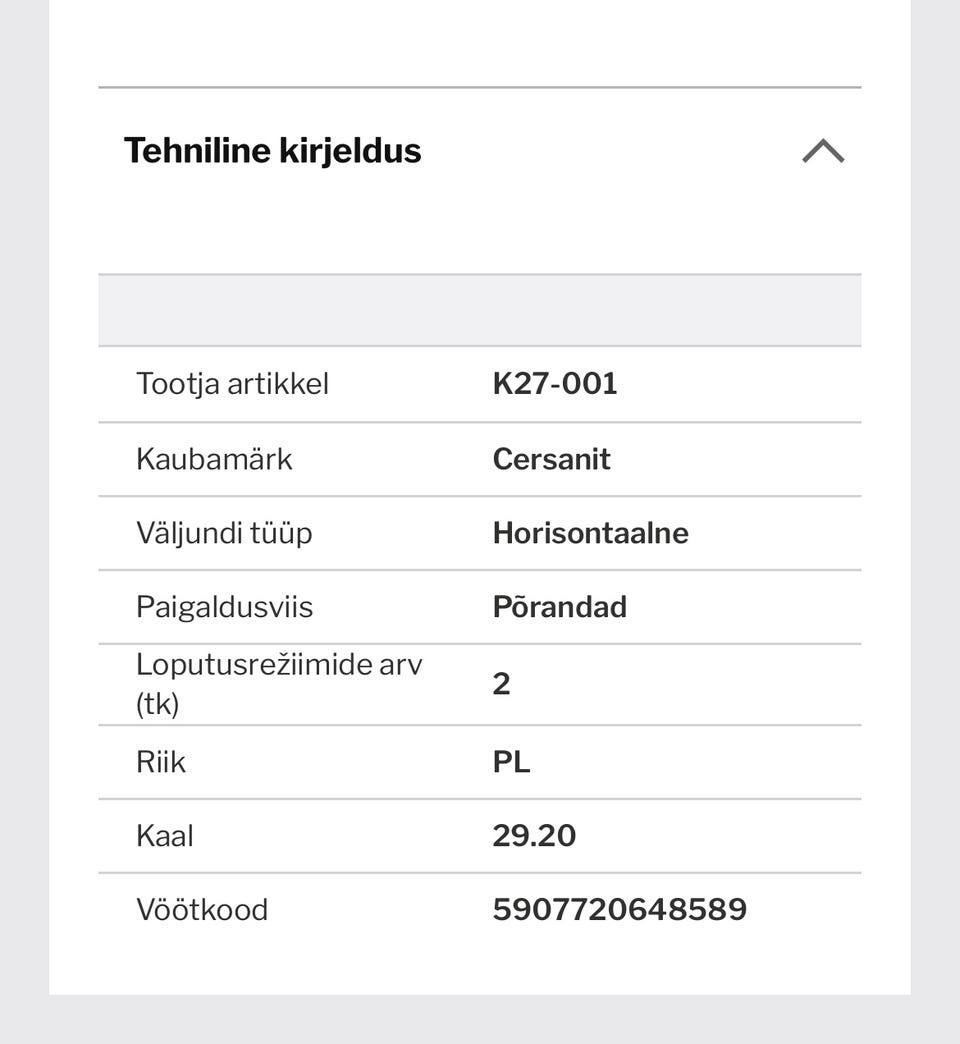Select the barcode number 5907720648589
Image resolution: width=960 pixels, height=1044 pixels.
click(619, 910)
